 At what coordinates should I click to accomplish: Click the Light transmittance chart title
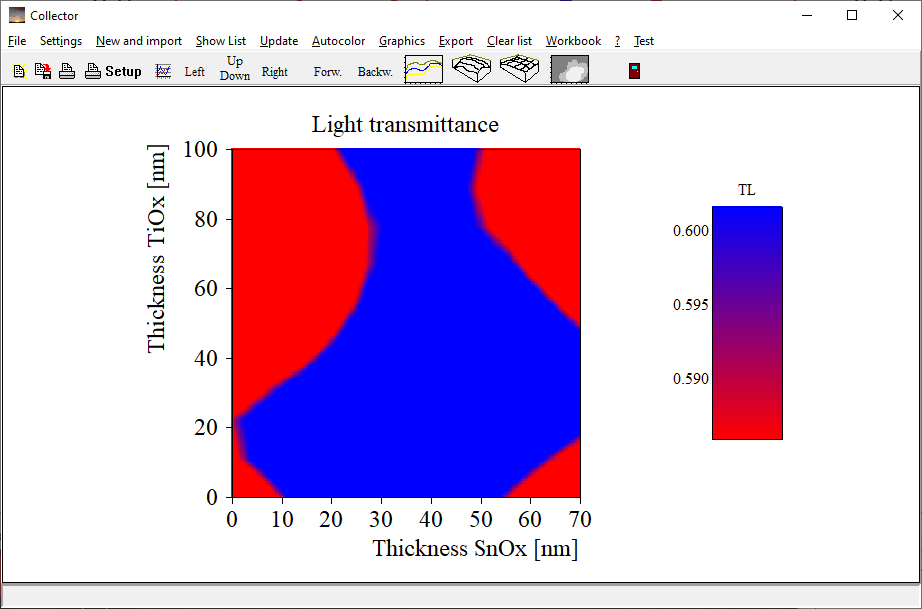click(405, 124)
